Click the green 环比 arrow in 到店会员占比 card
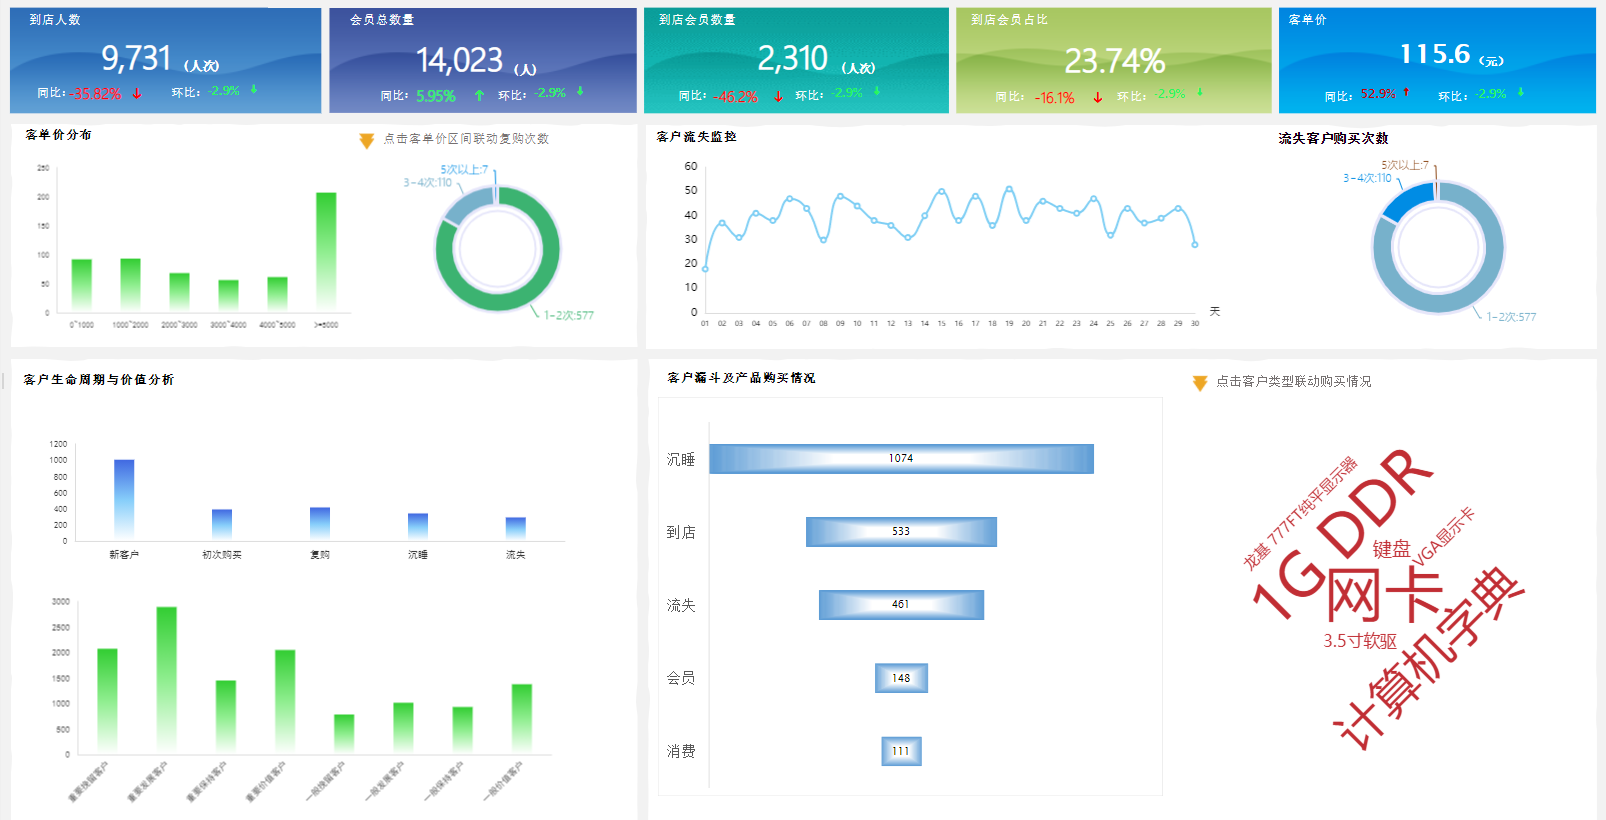Screen dimensions: 1606x820 [1200, 93]
